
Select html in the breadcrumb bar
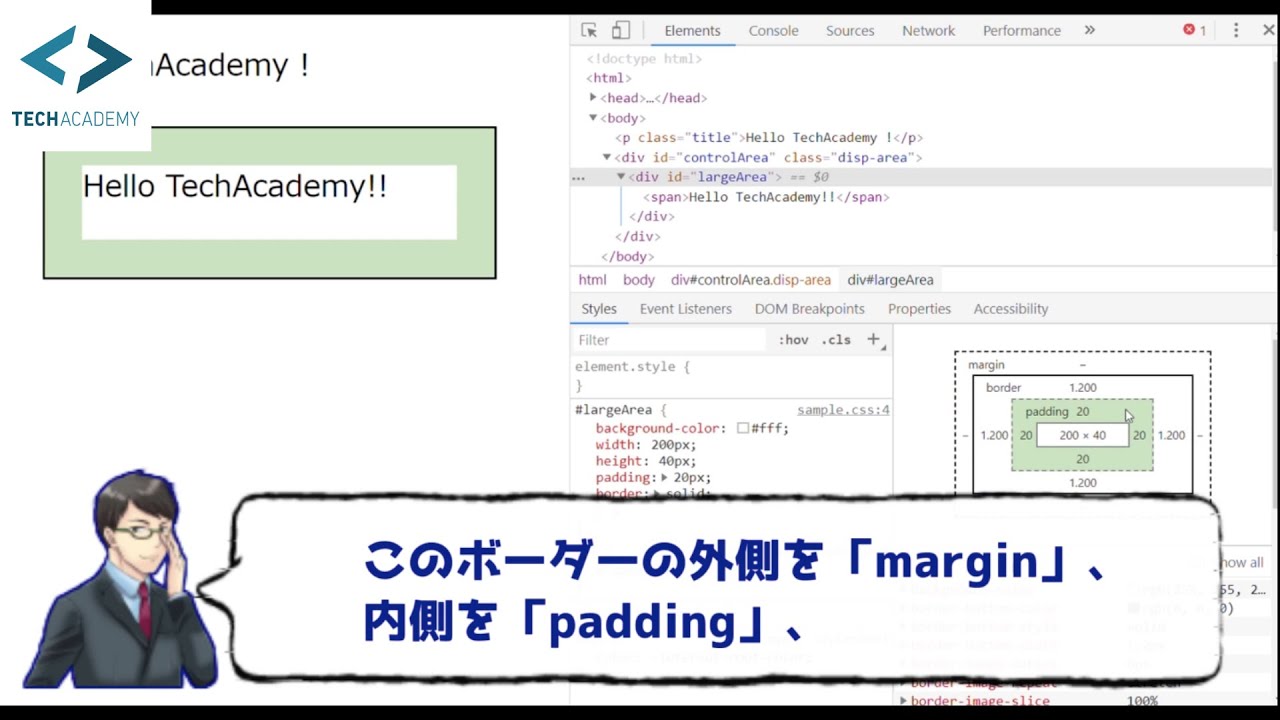click(x=592, y=280)
